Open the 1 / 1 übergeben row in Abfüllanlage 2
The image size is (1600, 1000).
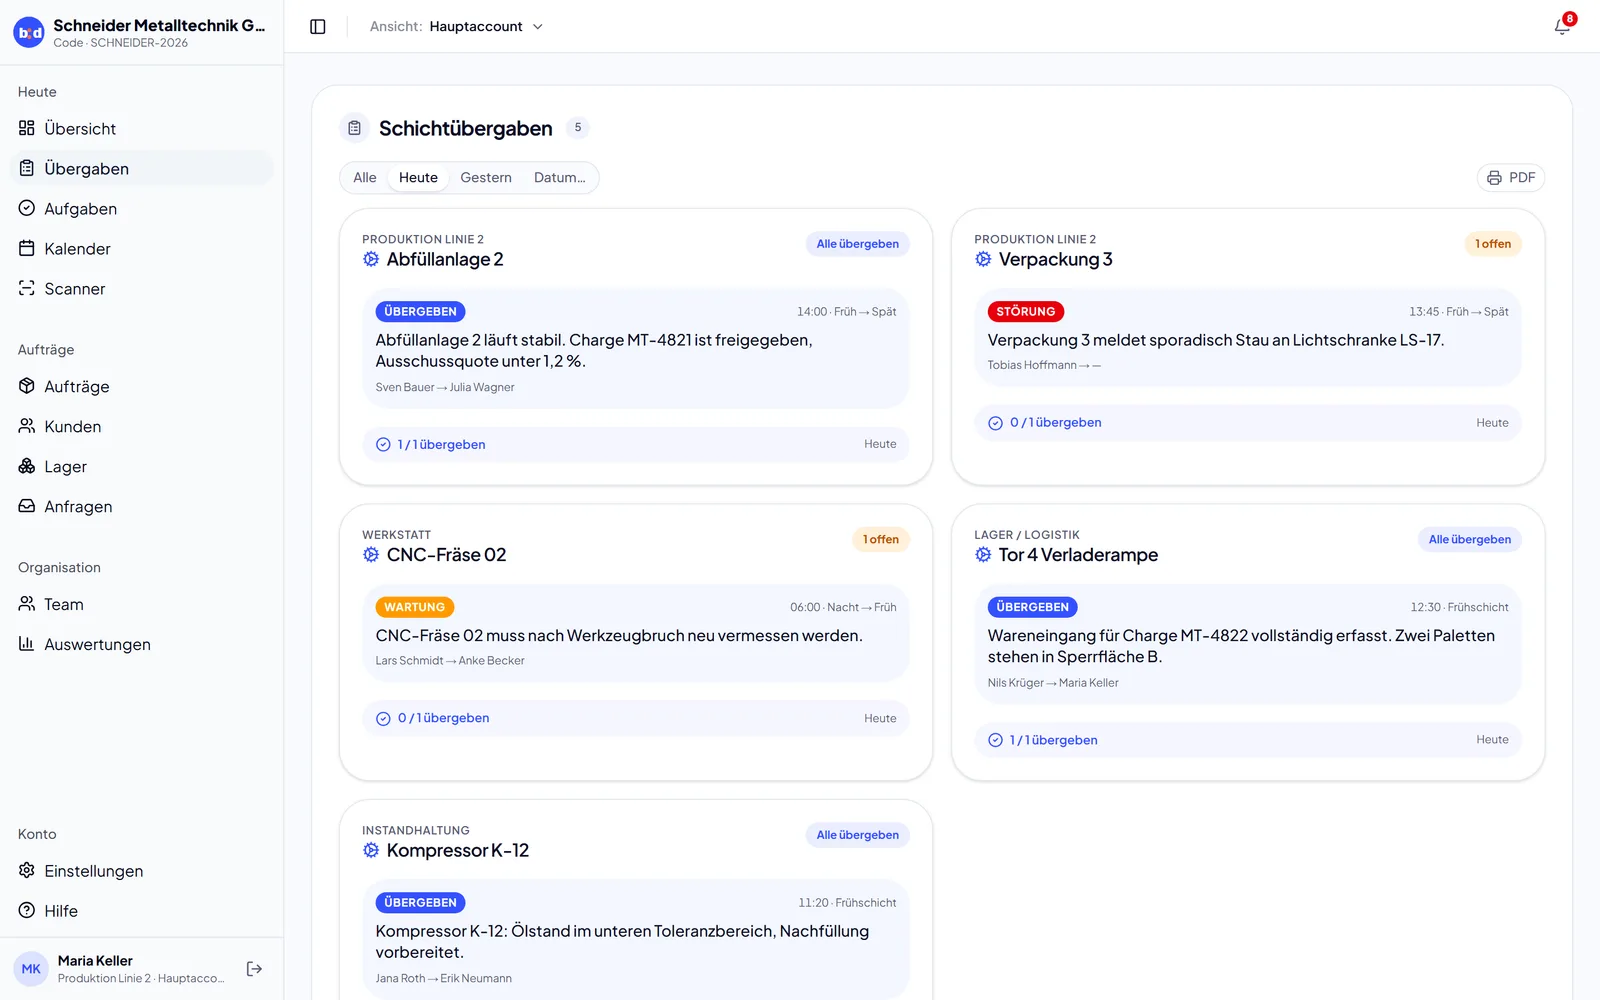tap(636, 444)
